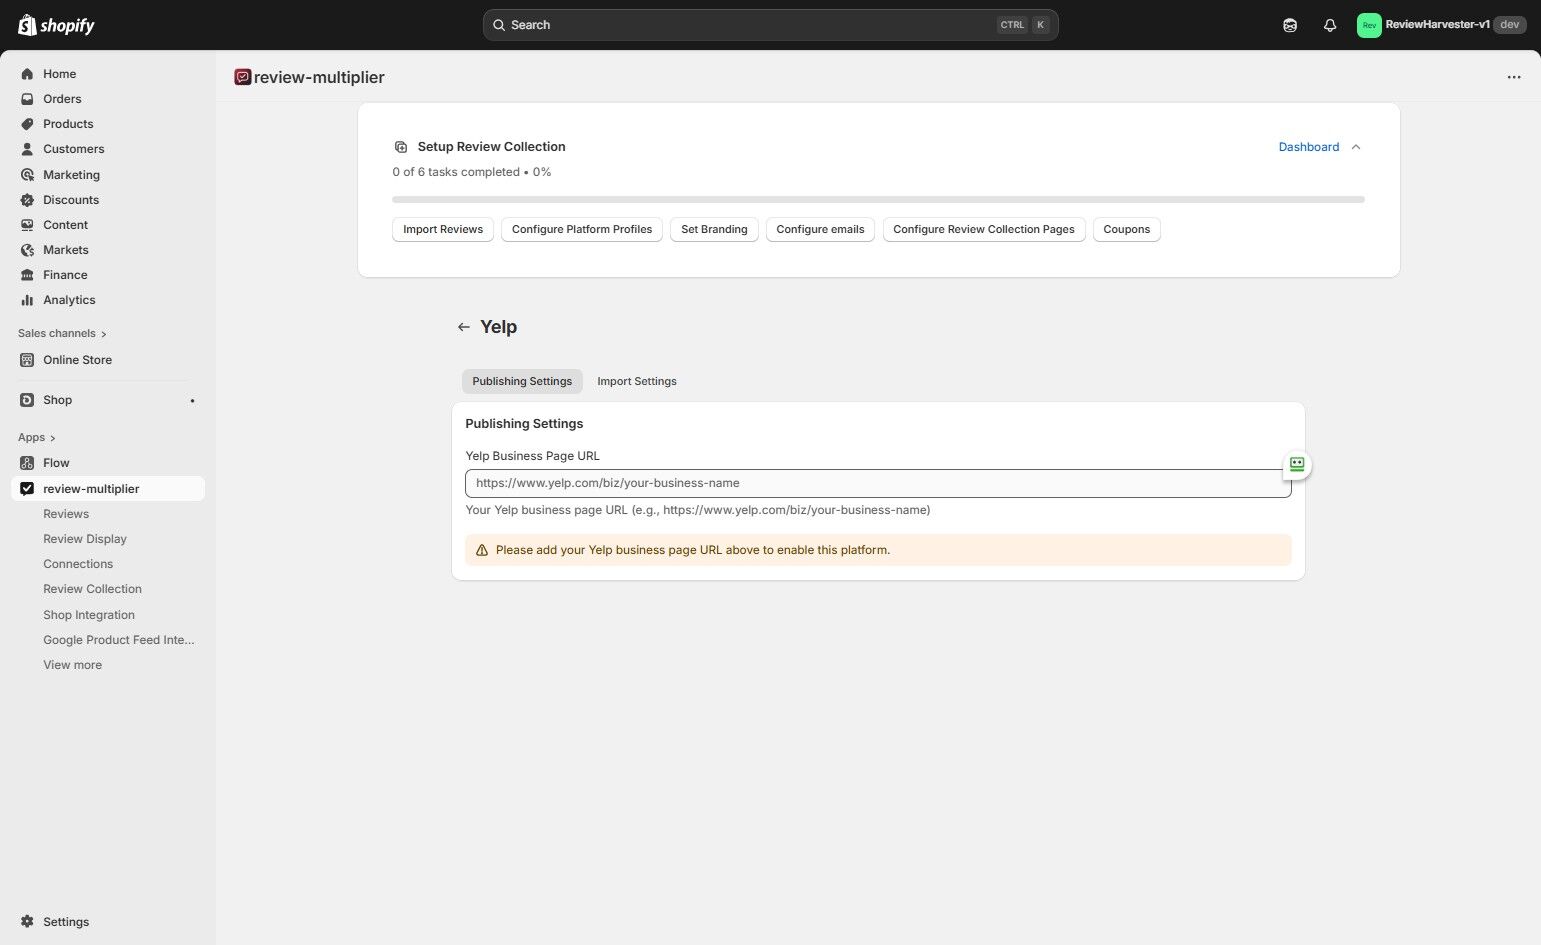The width and height of the screenshot is (1541, 945).
Task: Click the warning alert about Yelp business page URL
Action: [878, 549]
